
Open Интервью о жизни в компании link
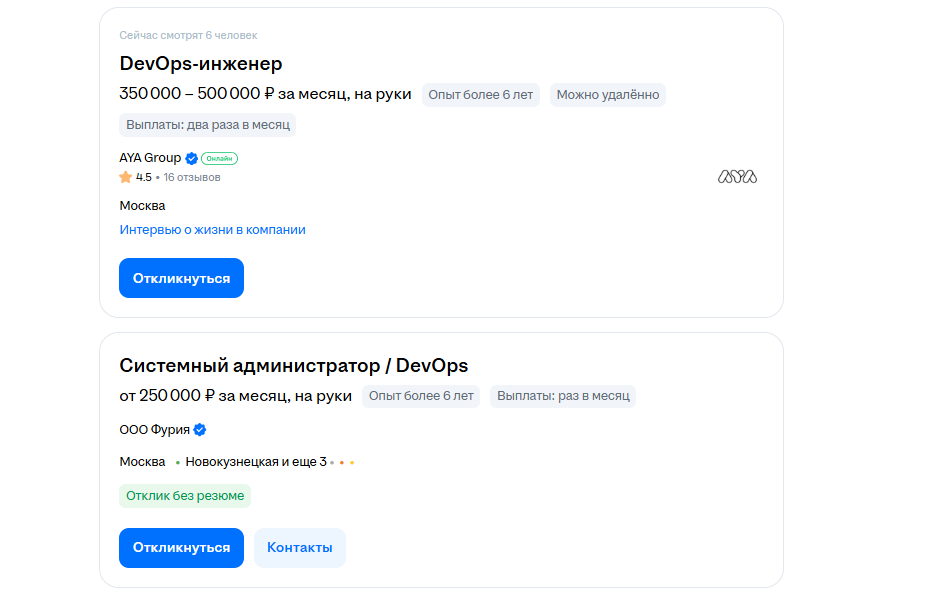[215, 229]
